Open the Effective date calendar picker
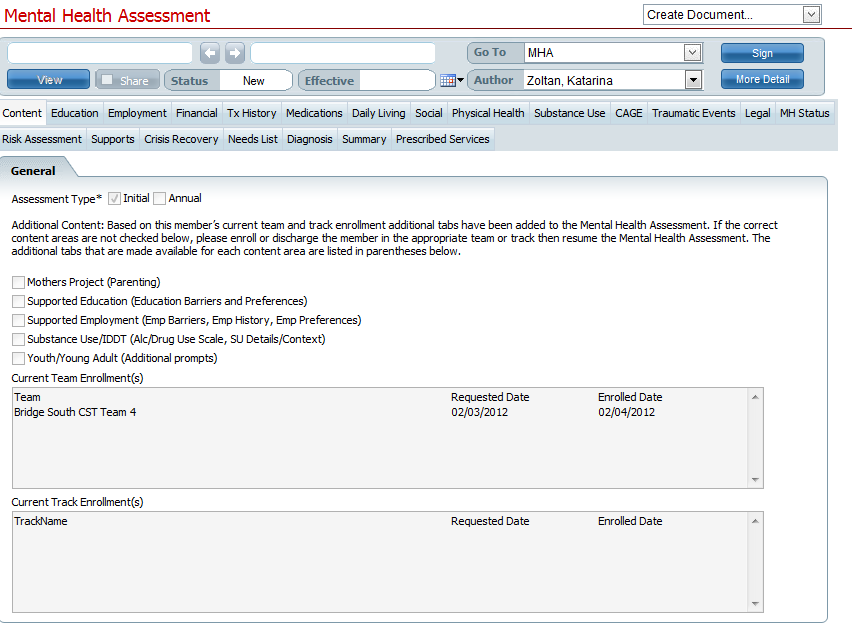Screen dimensions: 852x624 point(449,79)
